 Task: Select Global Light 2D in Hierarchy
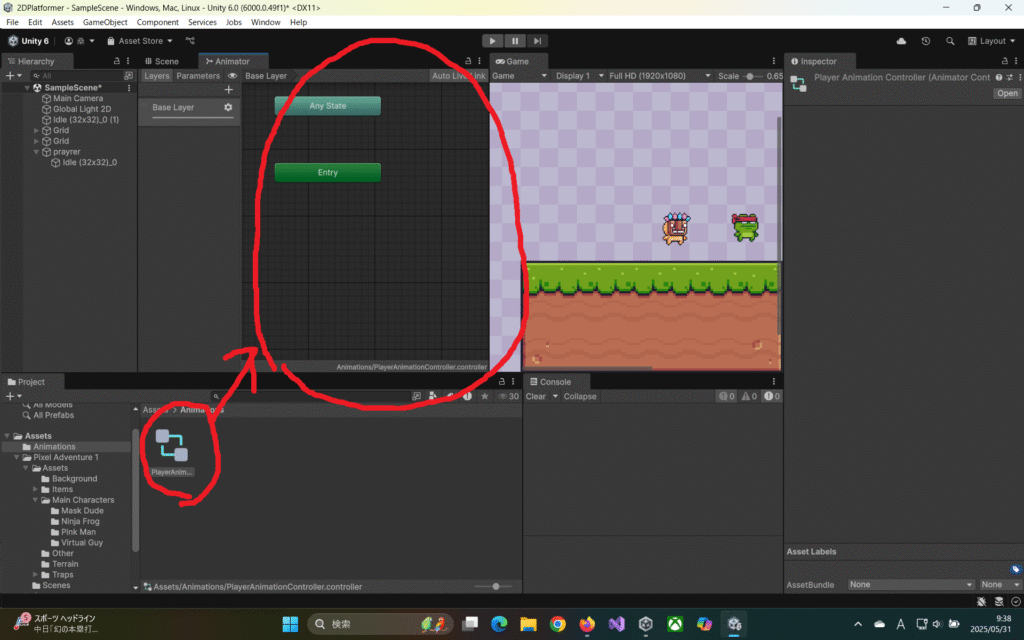(82, 109)
